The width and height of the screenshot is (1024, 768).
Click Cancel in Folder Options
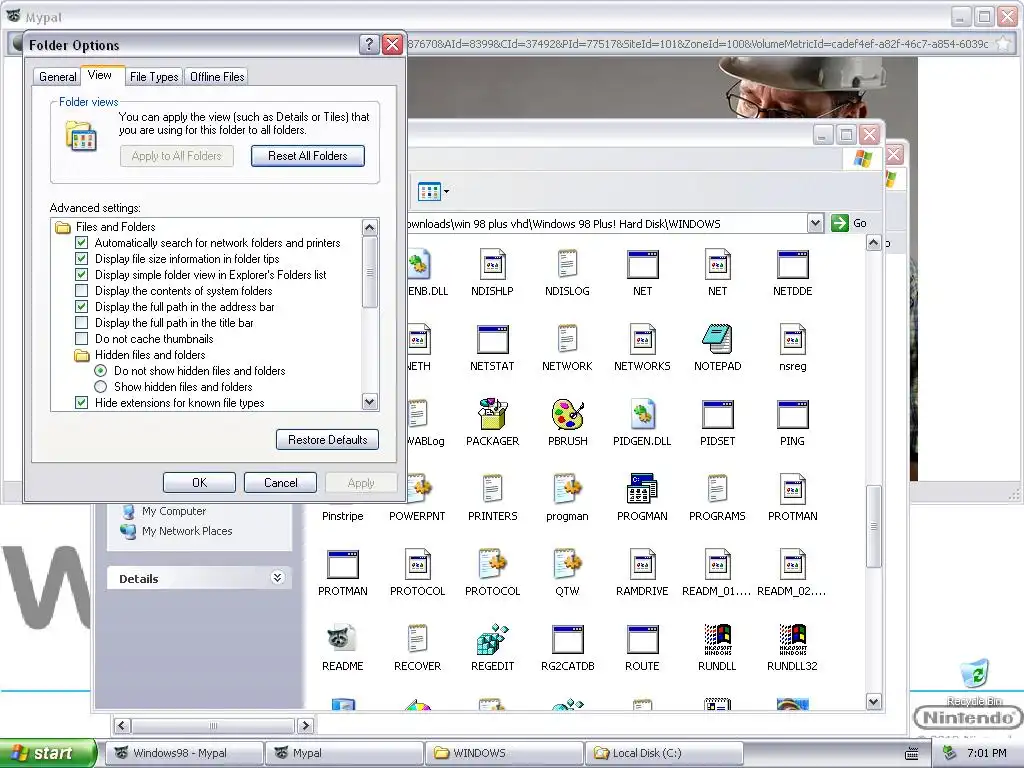[x=280, y=483]
